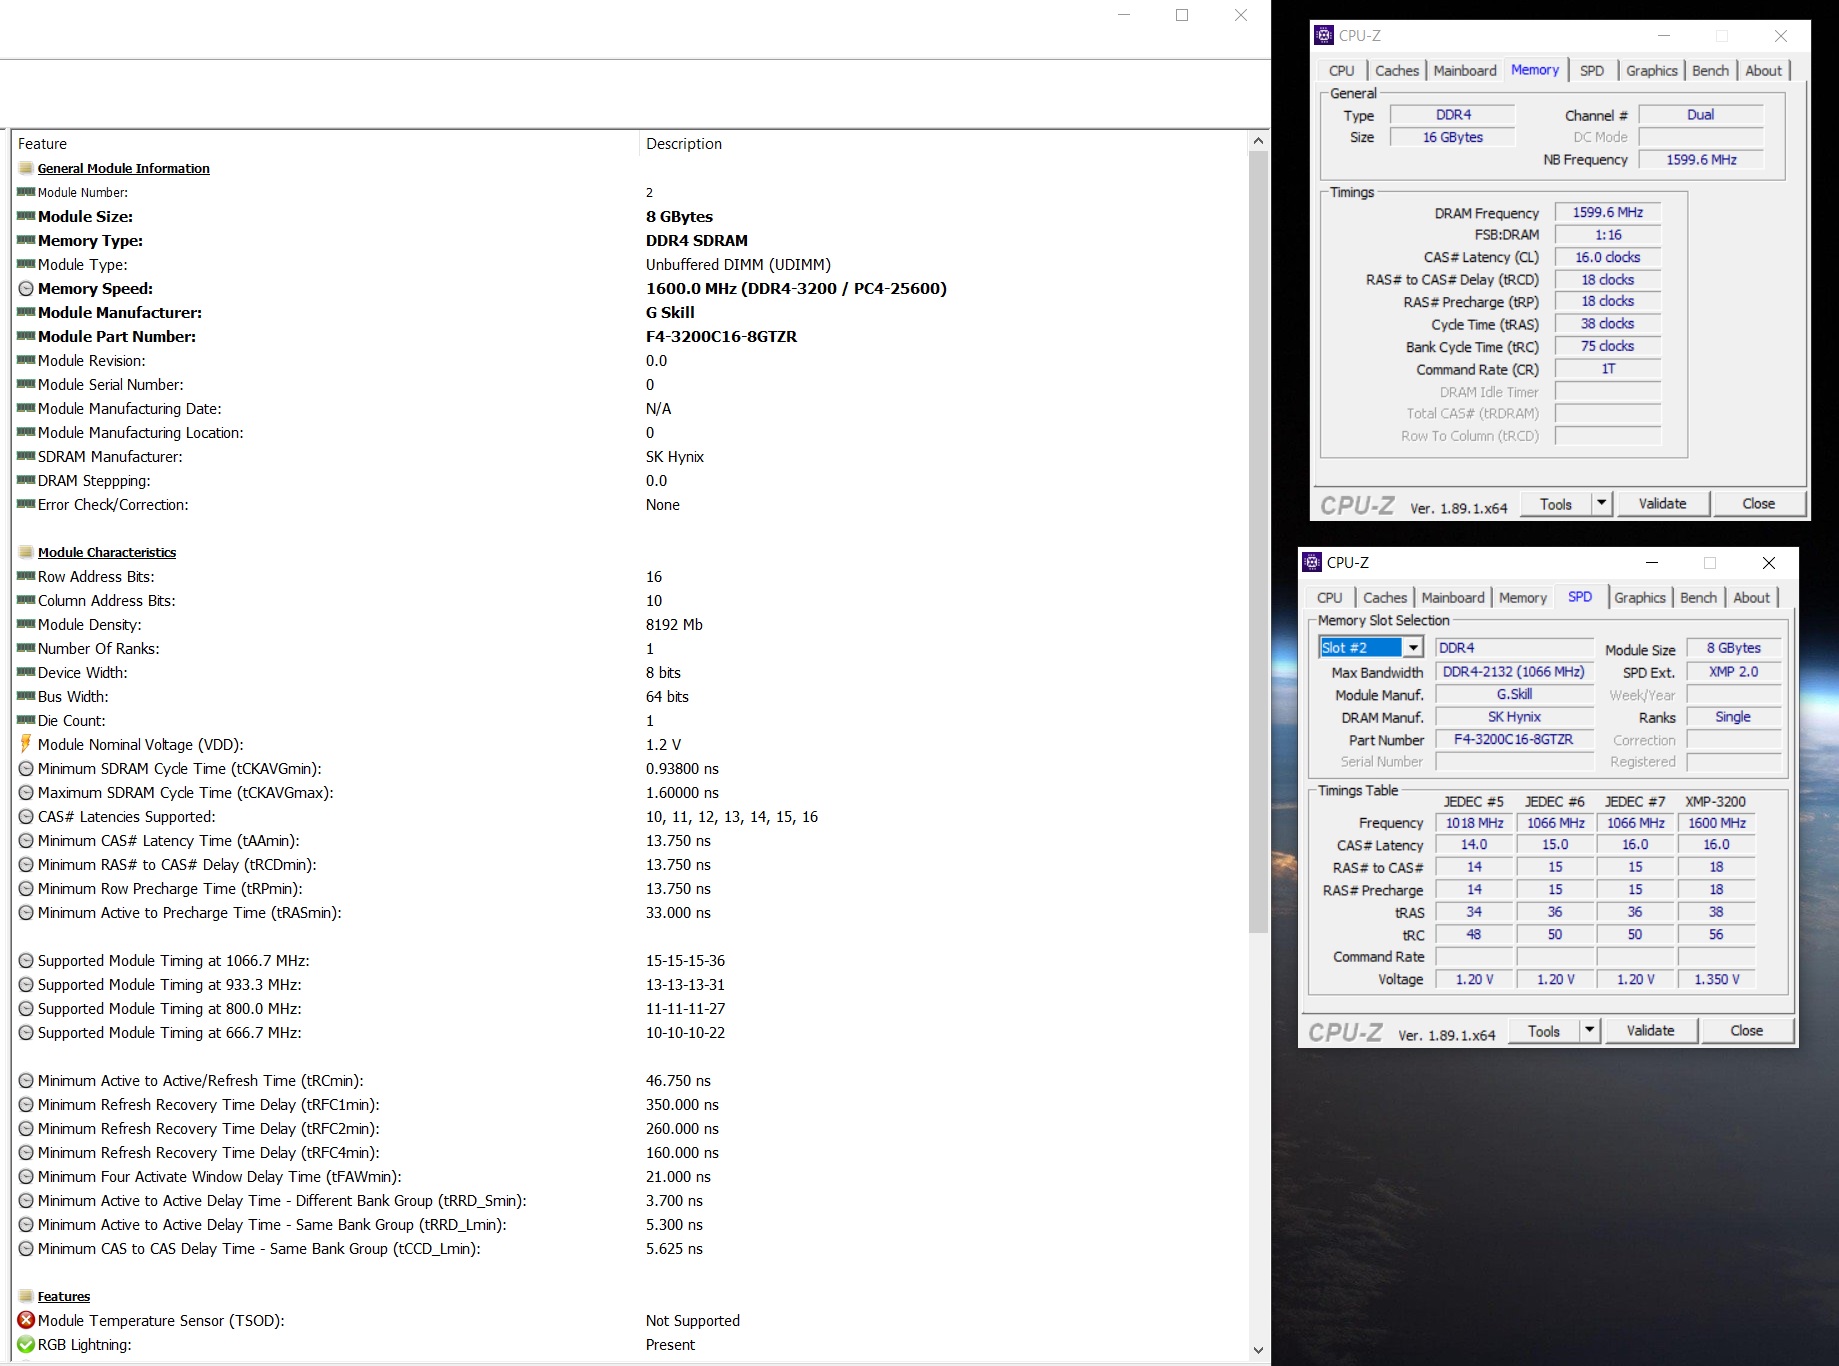Screen dimensions: 1839x1366
Task: Click the chip icon beside Bus Width
Action: 26,696
